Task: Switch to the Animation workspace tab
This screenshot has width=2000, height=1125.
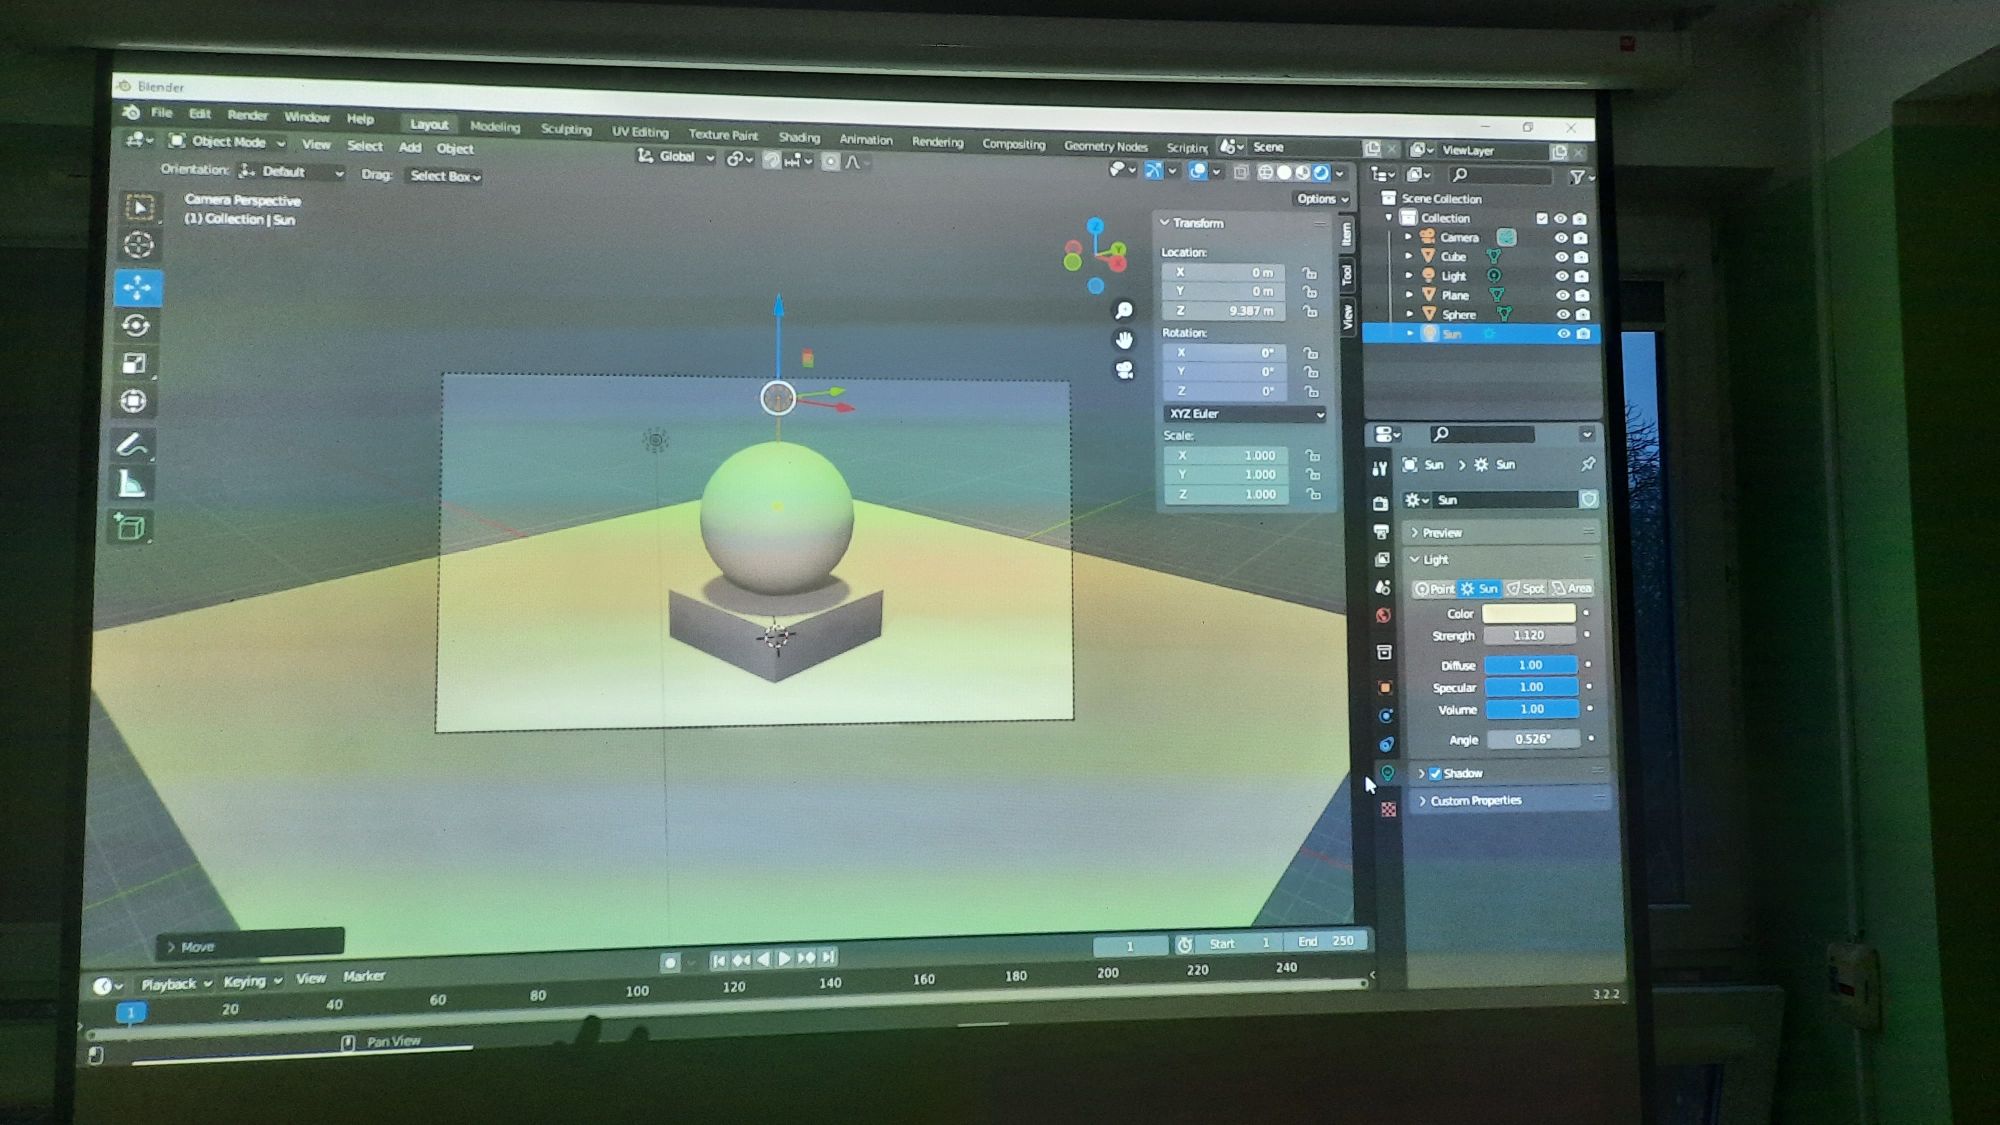Action: tap(866, 140)
